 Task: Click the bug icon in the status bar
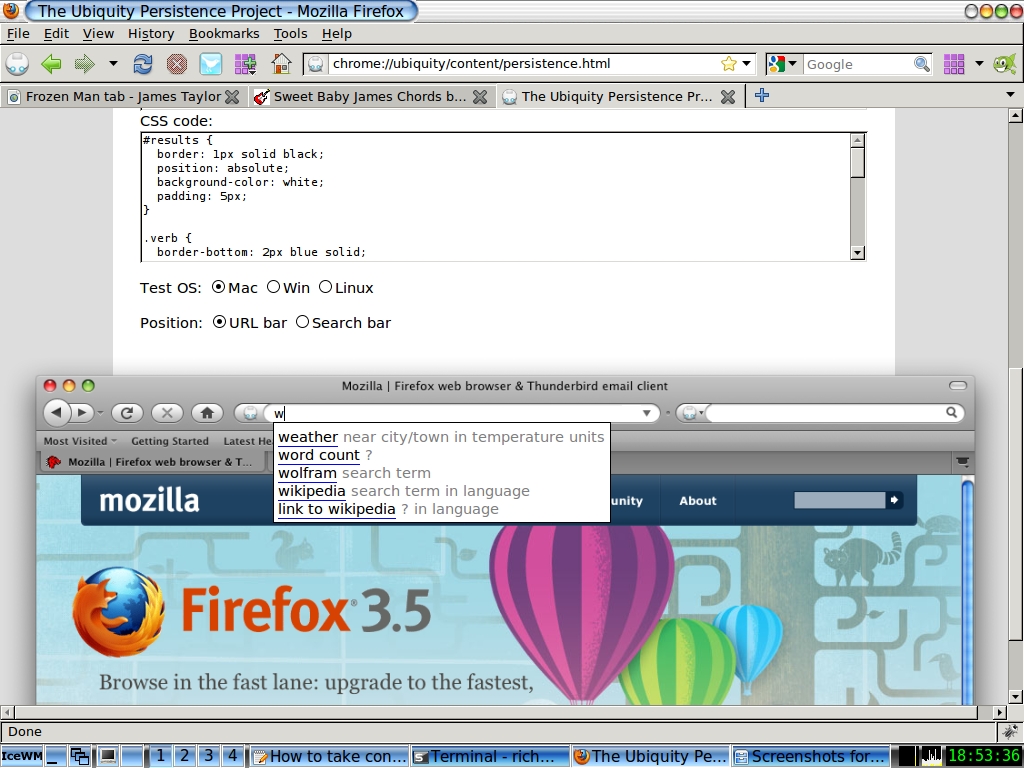pyautogui.click(x=1010, y=731)
